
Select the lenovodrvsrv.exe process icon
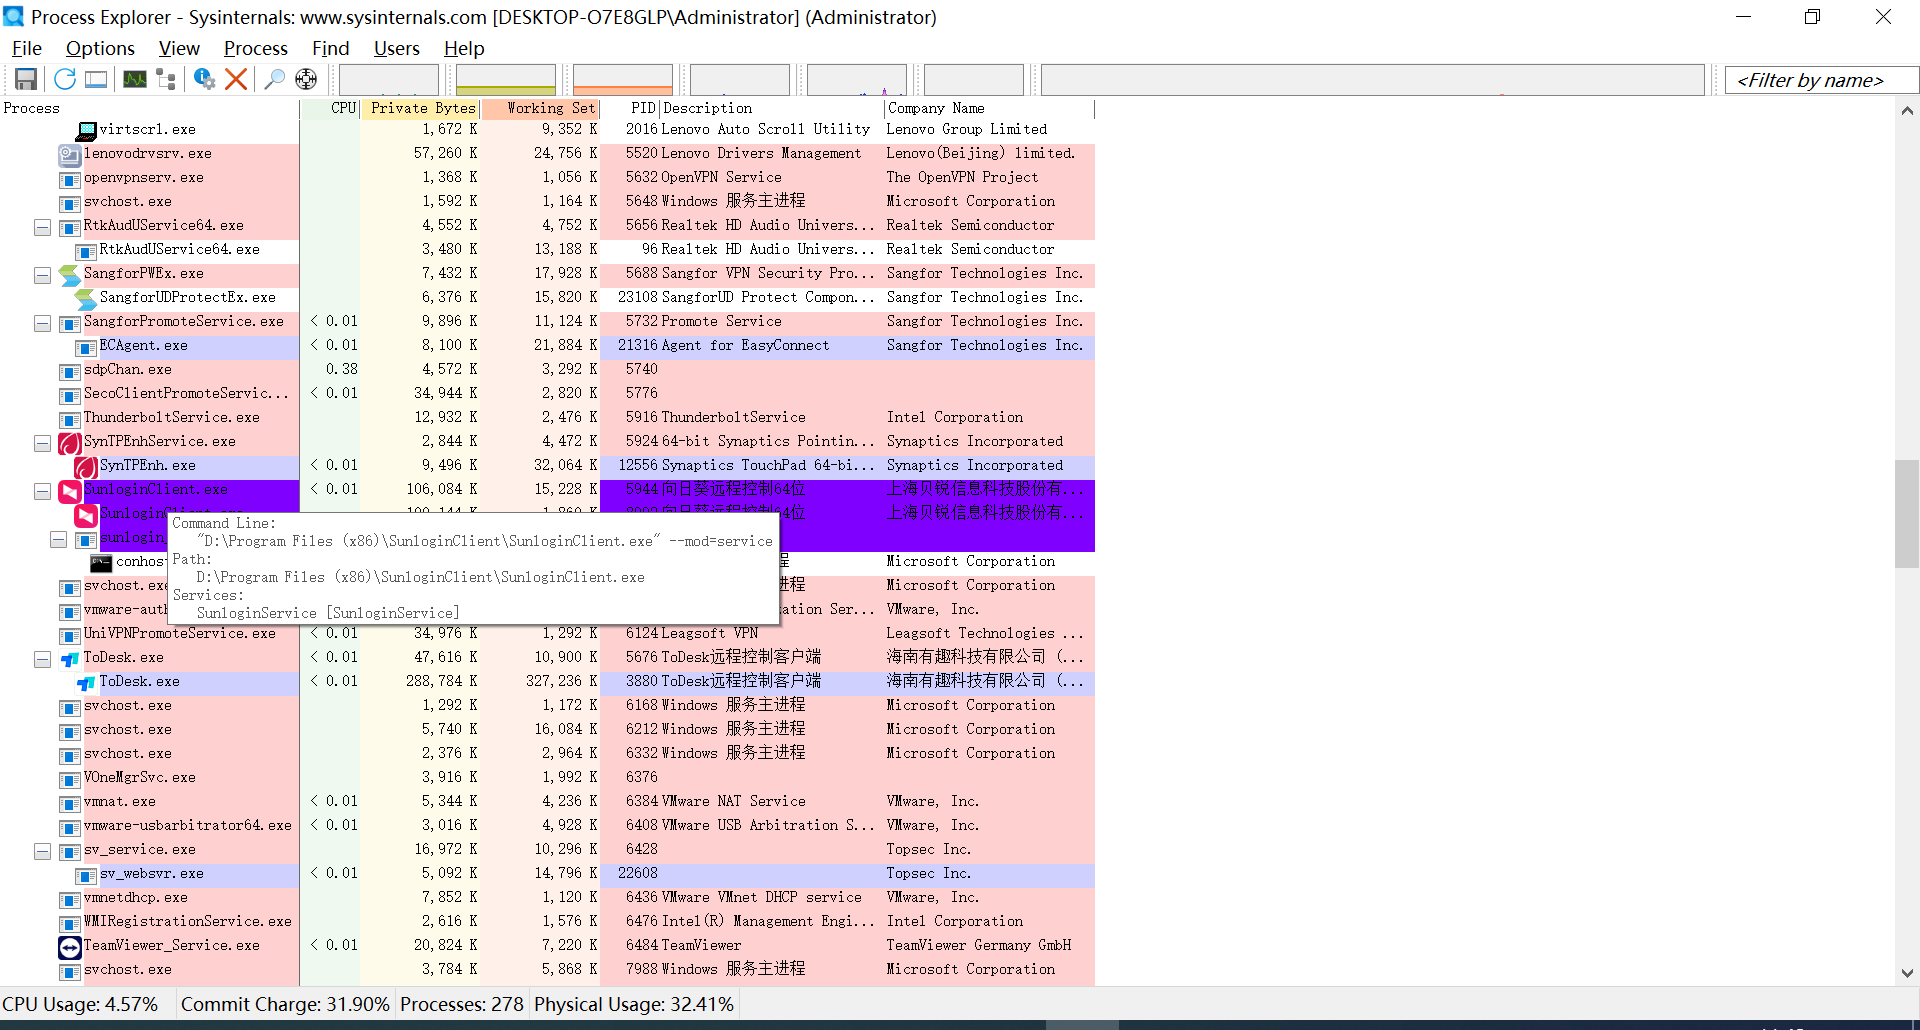(x=70, y=154)
